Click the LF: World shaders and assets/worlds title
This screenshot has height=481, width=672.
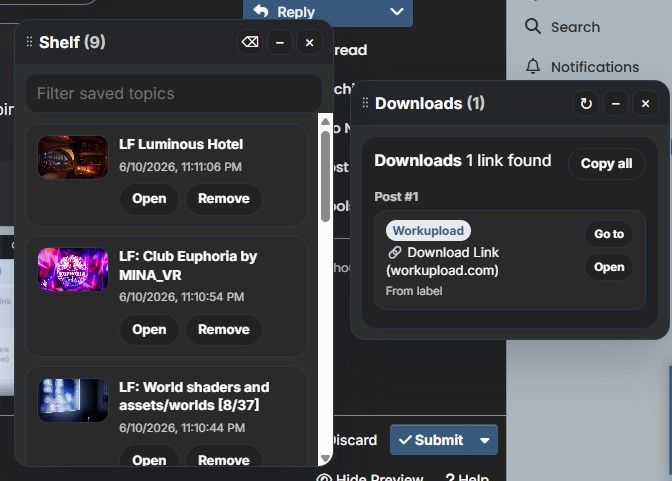point(194,396)
